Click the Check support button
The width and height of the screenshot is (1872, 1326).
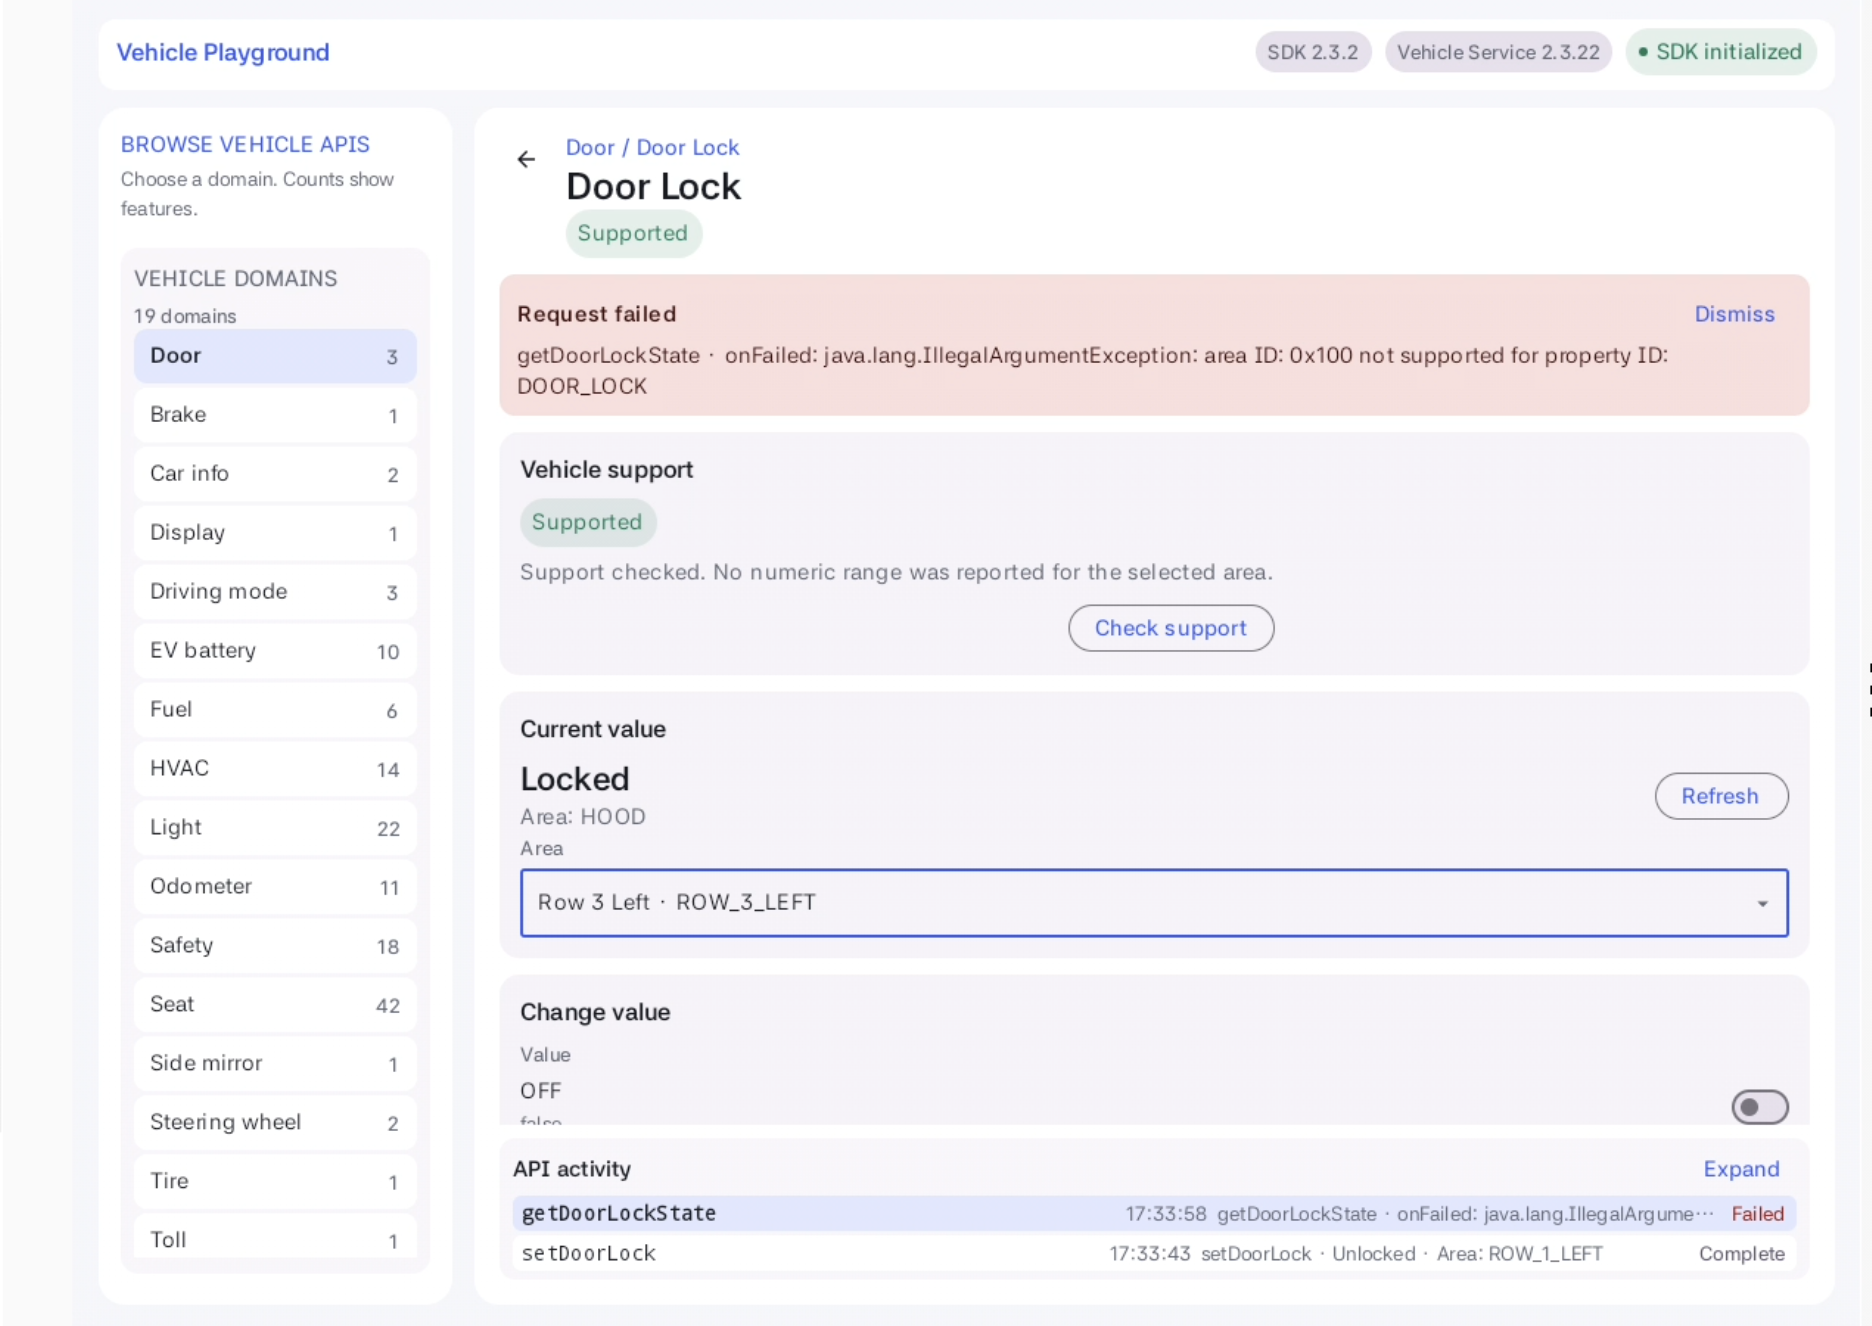click(x=1171, y=628)
